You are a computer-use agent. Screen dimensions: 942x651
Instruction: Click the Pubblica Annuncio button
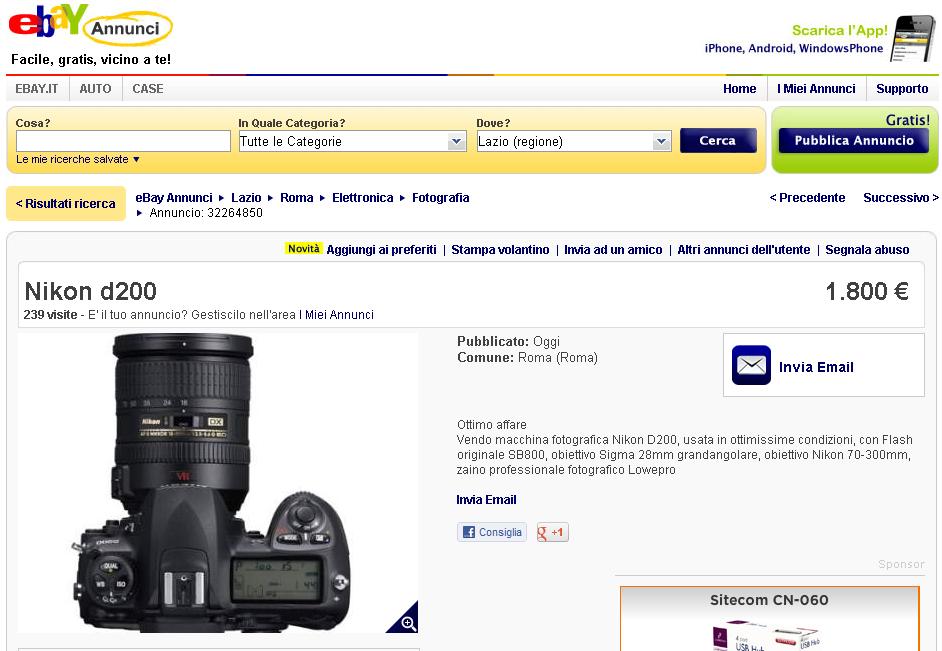click(854, 141)
